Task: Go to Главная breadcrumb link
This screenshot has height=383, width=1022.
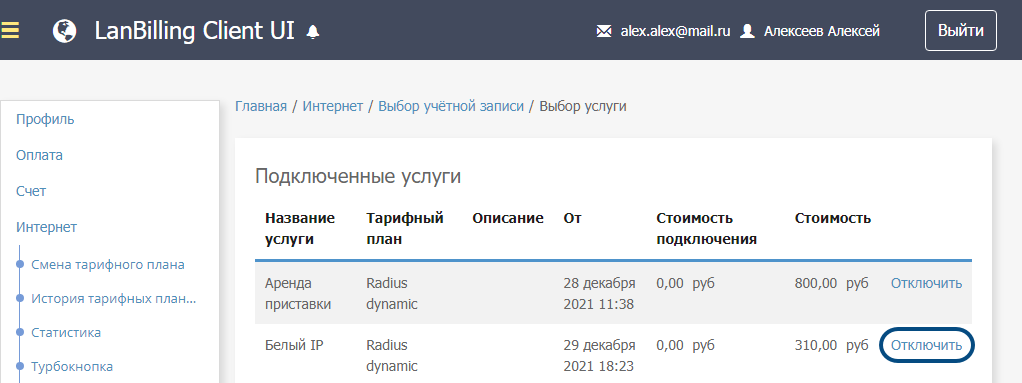Action: coord(261,106)
